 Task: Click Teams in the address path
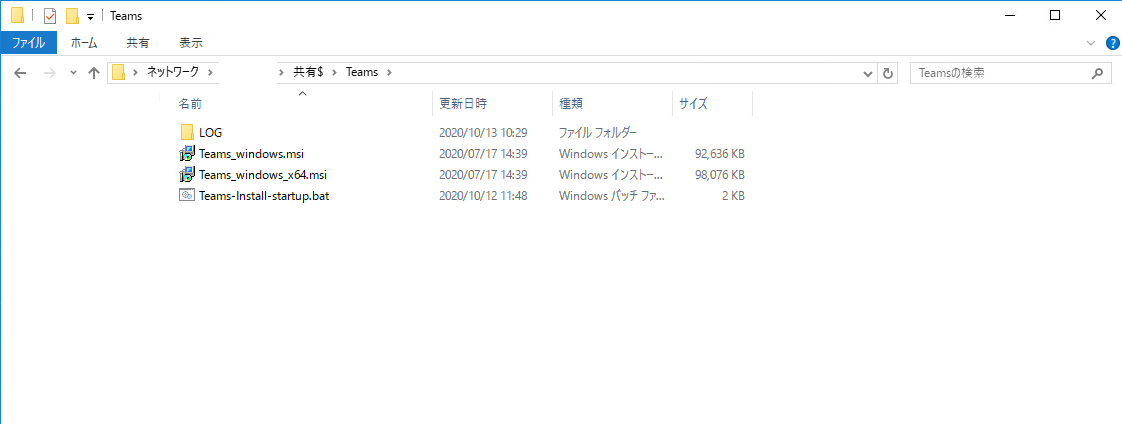pos(361,72)
